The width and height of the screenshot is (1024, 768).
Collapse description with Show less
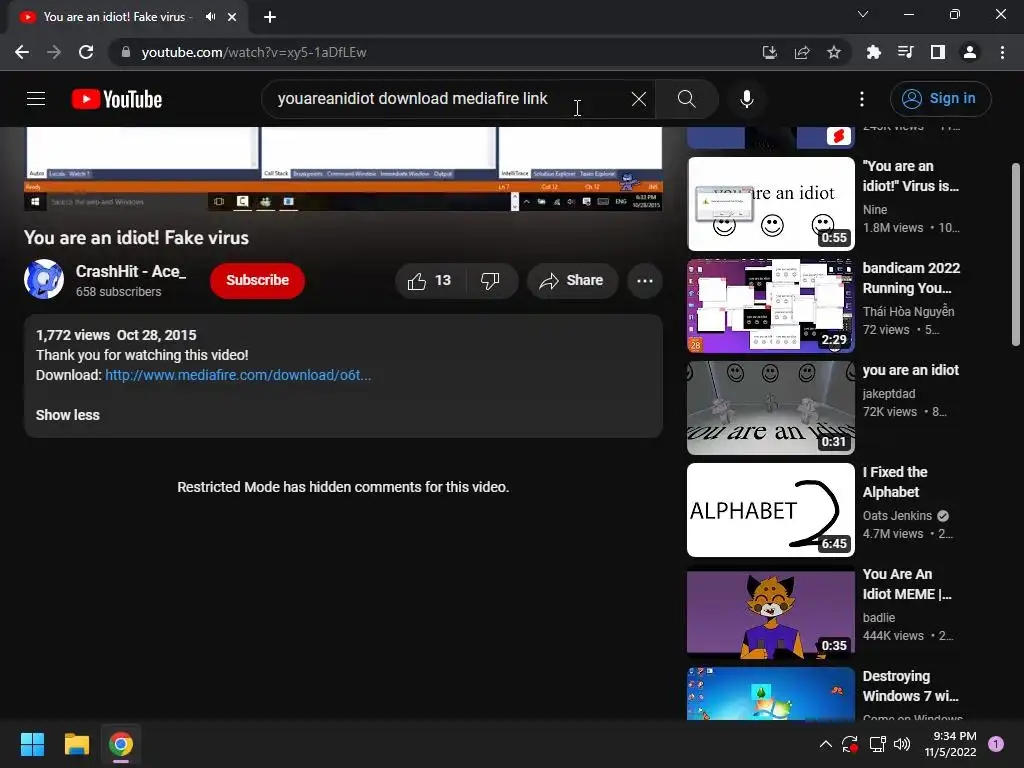[x=68, y=415]
